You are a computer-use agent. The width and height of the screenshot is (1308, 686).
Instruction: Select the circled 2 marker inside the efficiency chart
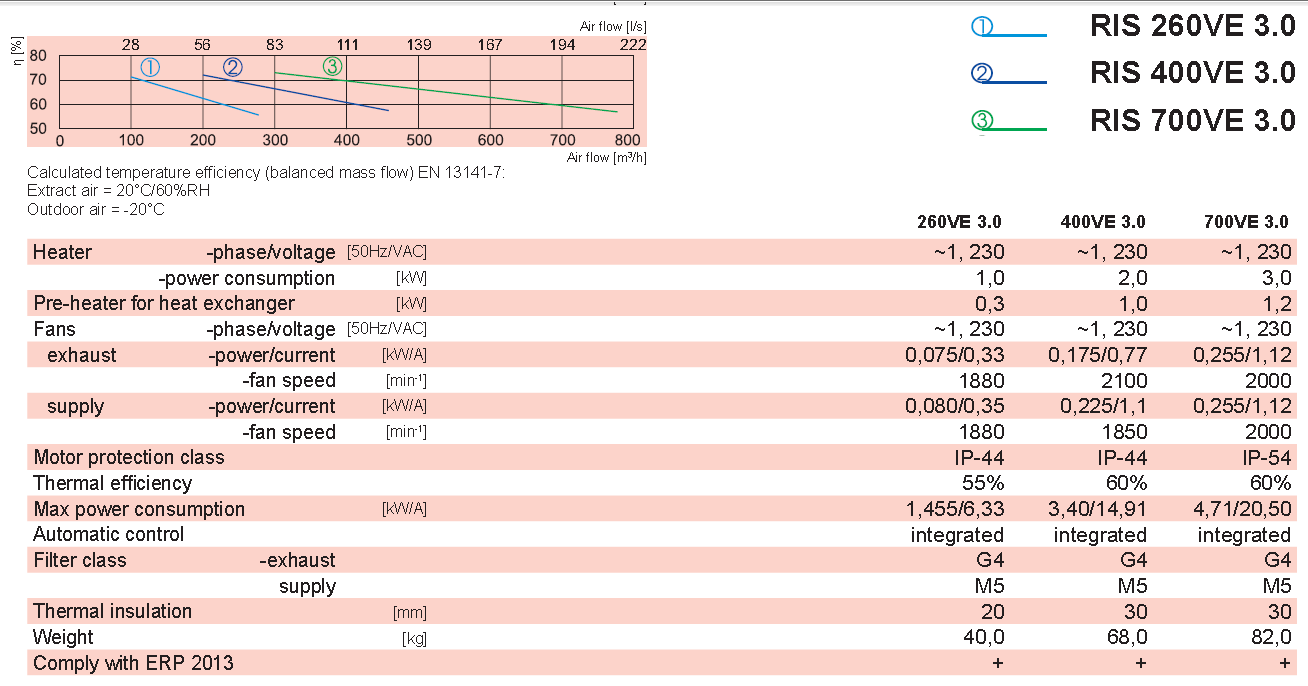click(233, 67)
